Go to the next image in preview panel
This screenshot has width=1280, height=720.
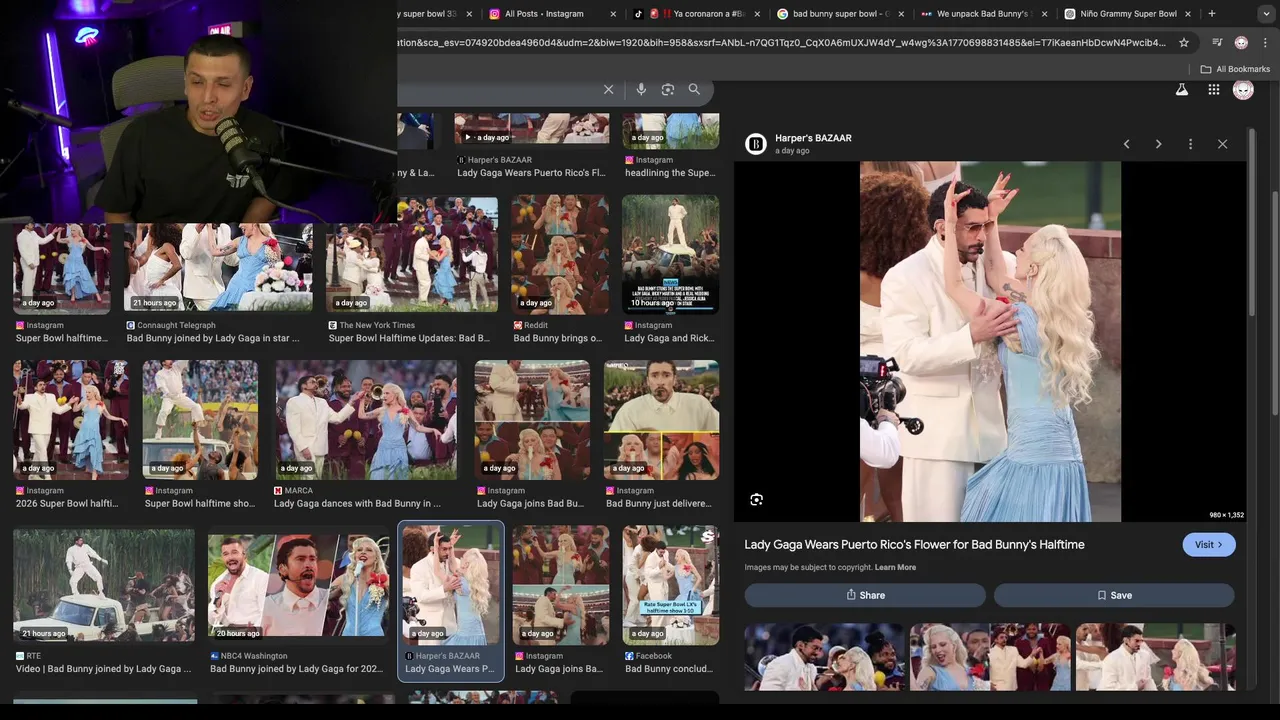(x=1158, y=144)
